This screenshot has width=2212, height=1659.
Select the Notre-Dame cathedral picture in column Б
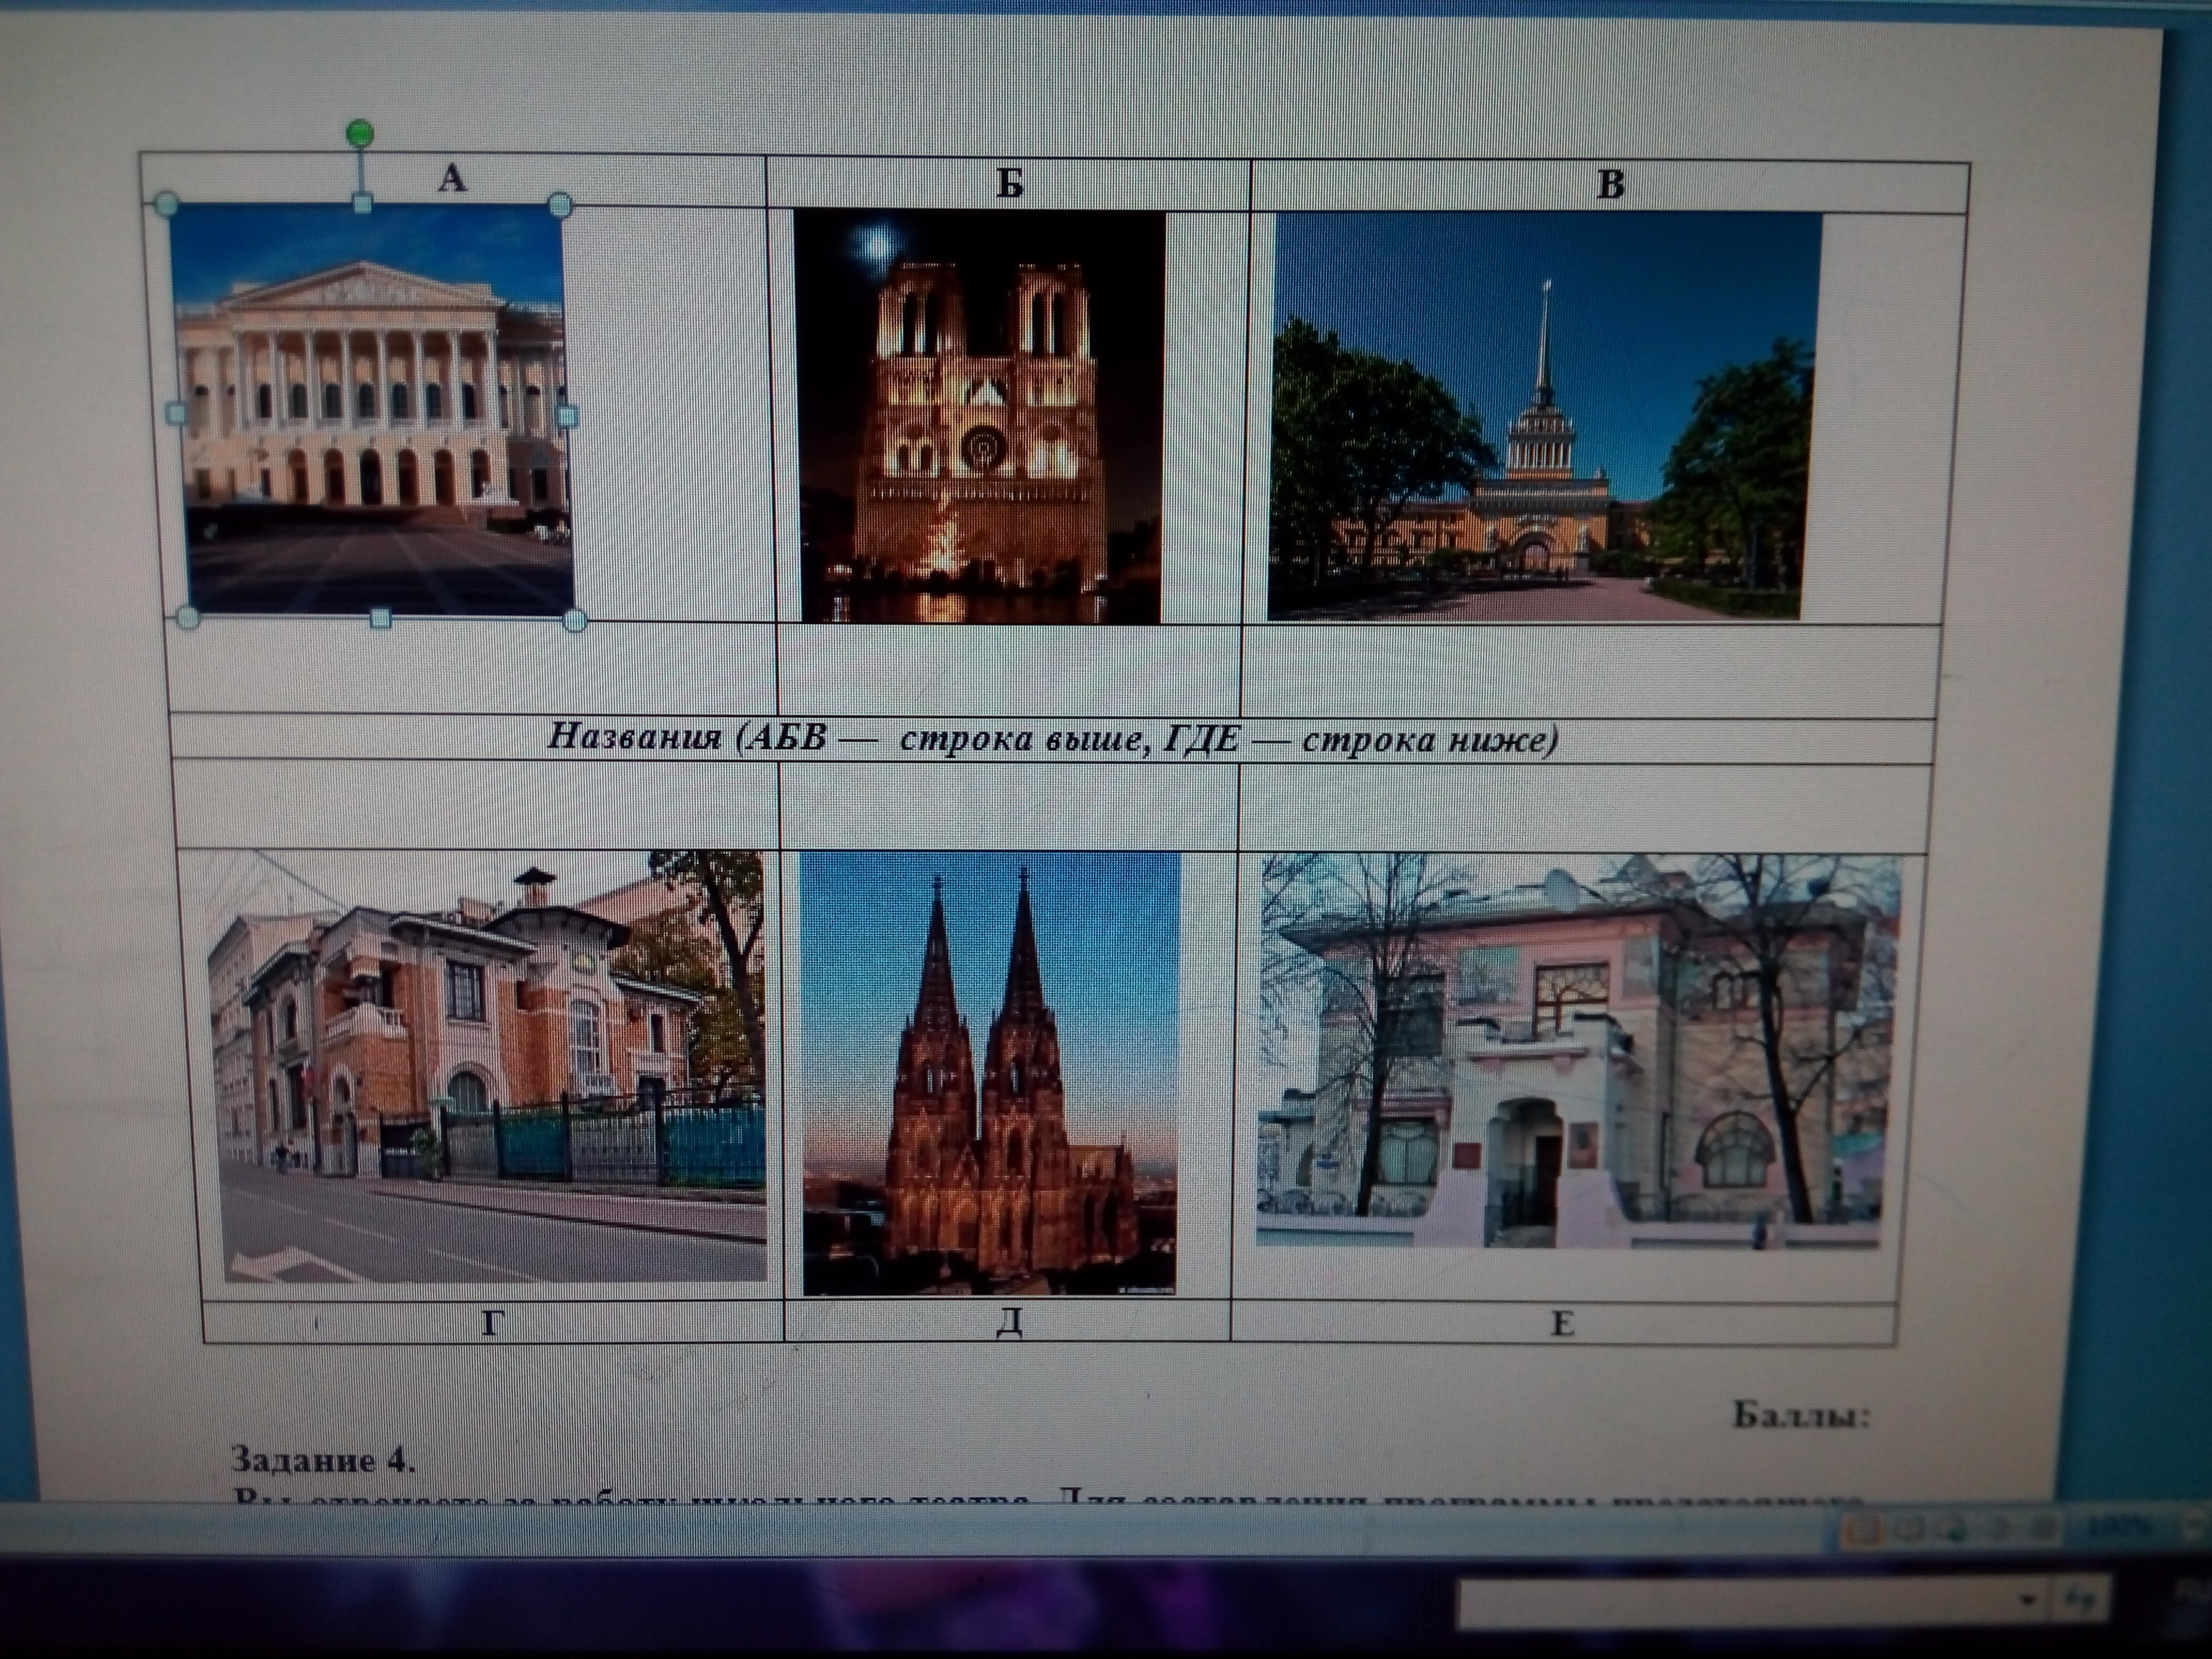(981, 417)
